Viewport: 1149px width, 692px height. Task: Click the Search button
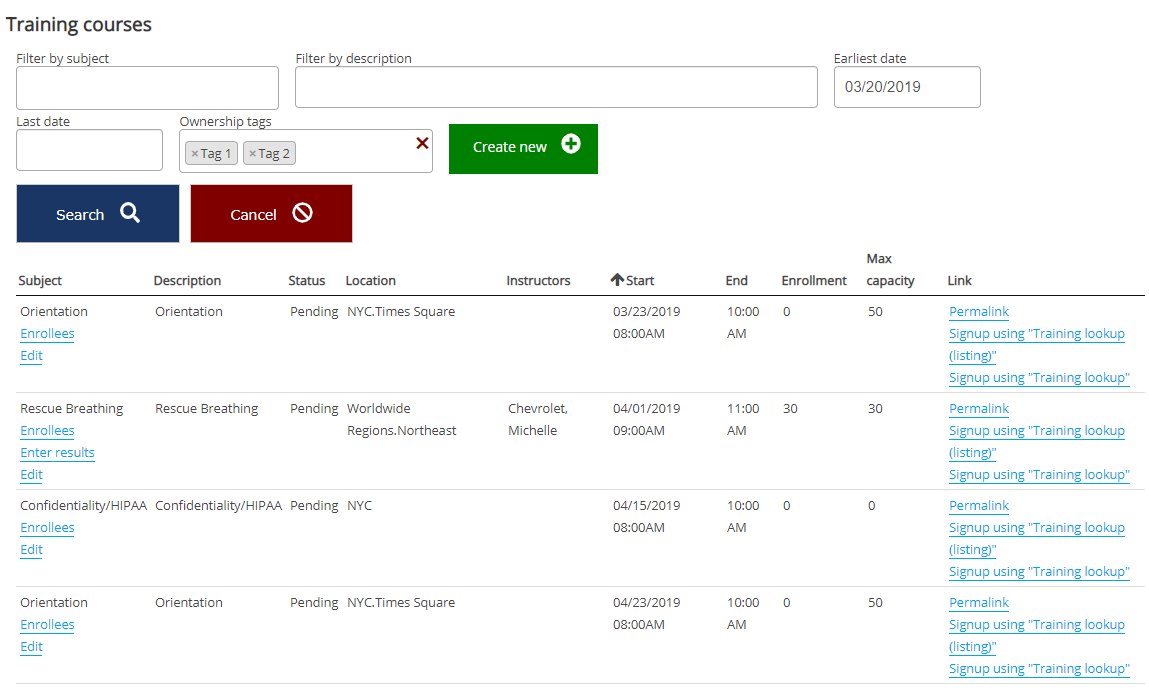click(x=98, y=214)
